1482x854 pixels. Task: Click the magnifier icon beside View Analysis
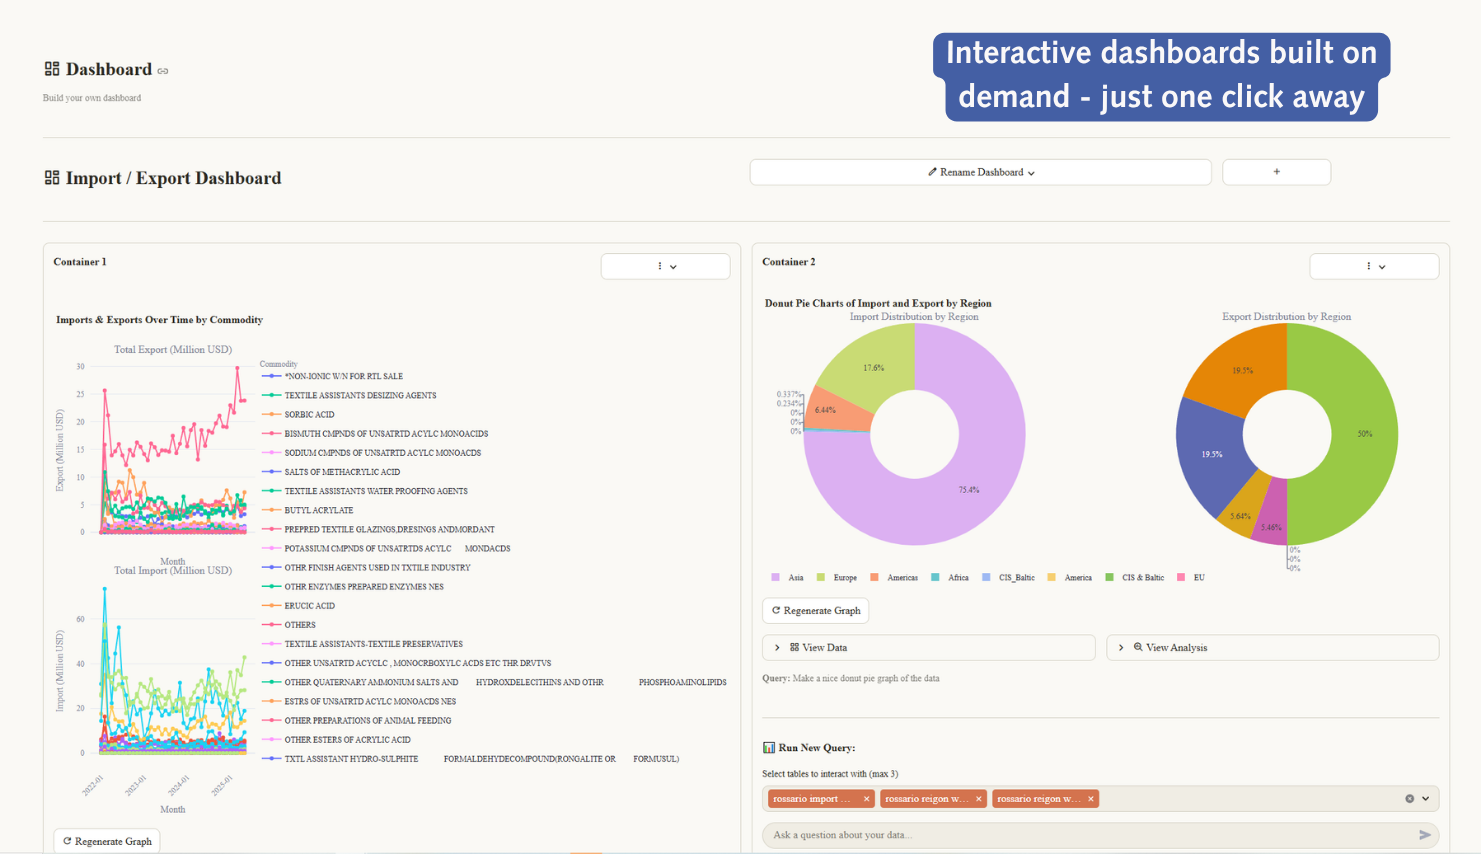click(1138, 647)
